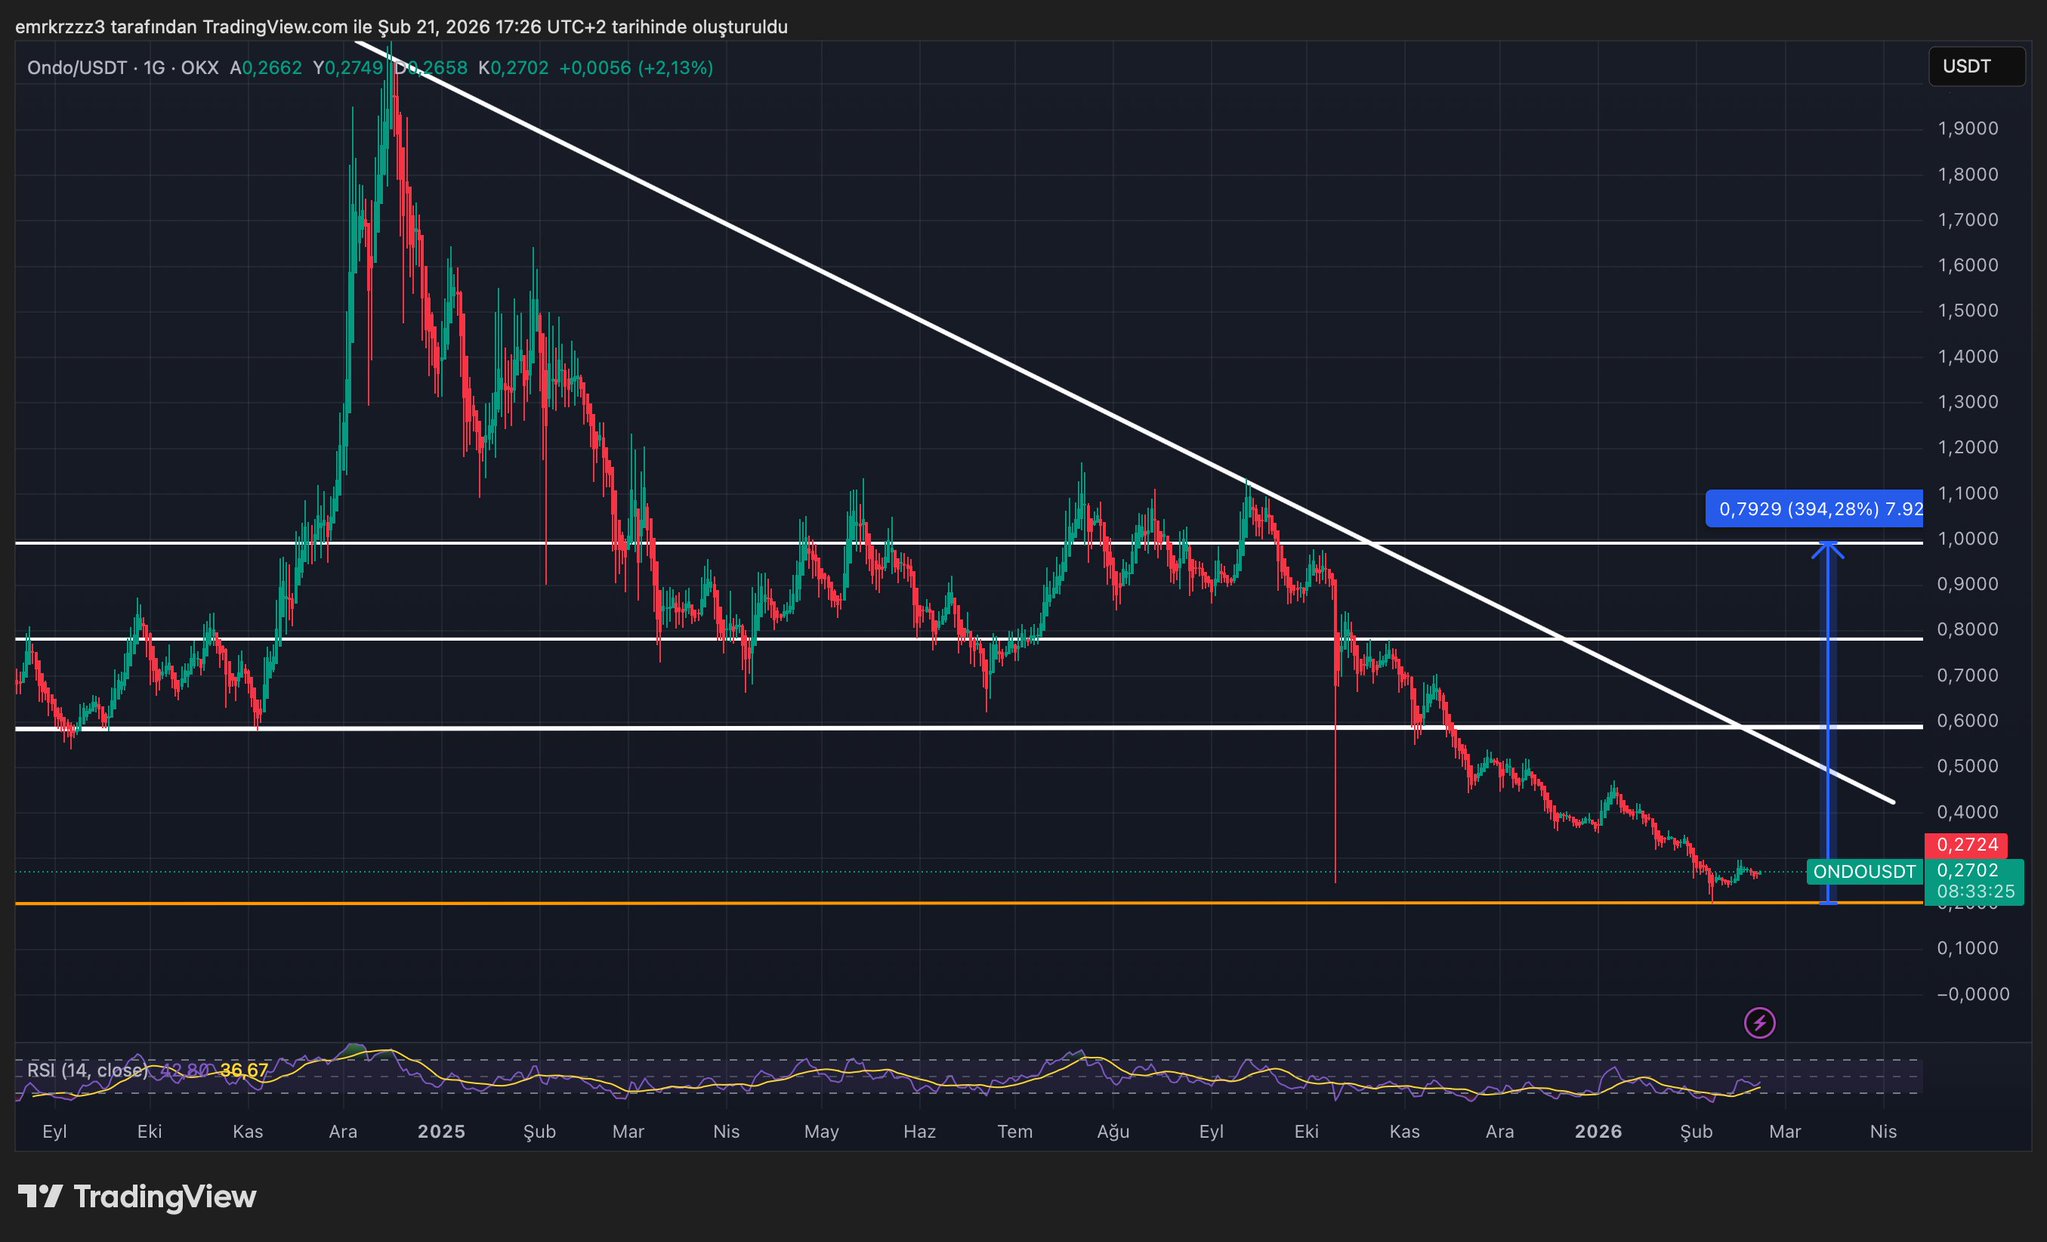The height and width of the screenshot is (1242, 2047).
Task: Click the purple lightning bolt icon
Action: click(x=1759, y=1023)
